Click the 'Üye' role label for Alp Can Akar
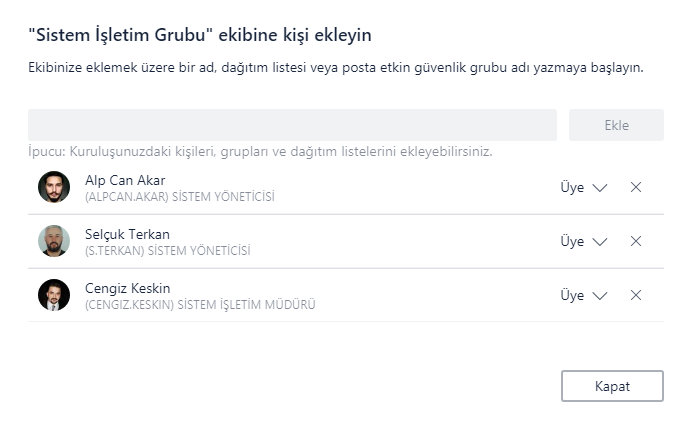This screenshot has width=693, height=427. (572, 187)
